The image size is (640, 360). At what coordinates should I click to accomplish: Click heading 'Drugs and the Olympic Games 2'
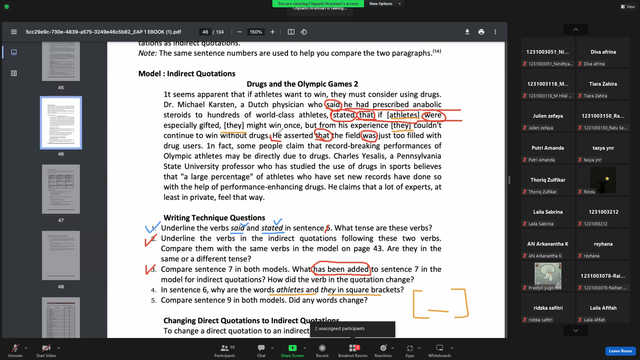[302, 84]
